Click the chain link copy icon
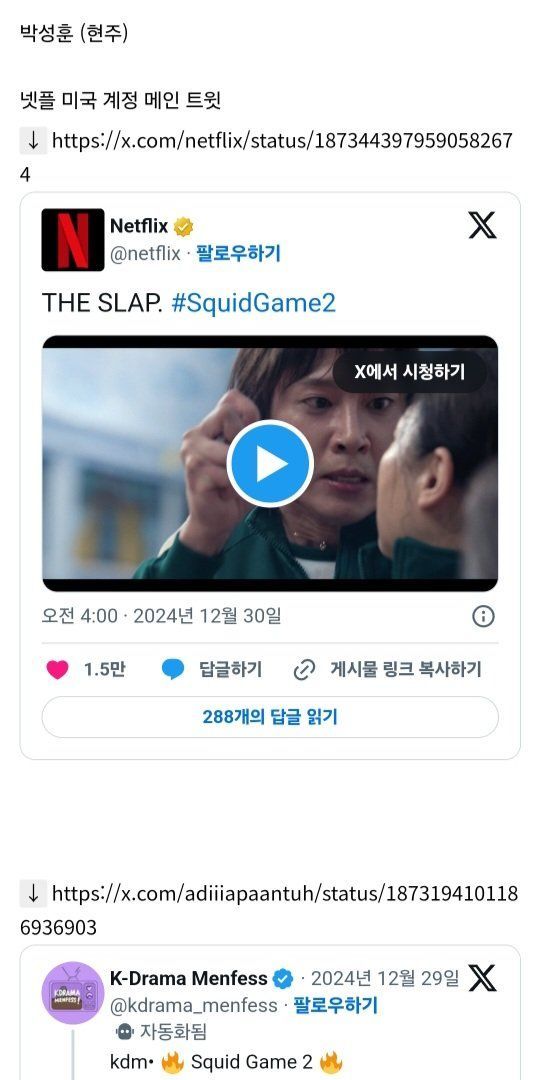 click(304, 669)
